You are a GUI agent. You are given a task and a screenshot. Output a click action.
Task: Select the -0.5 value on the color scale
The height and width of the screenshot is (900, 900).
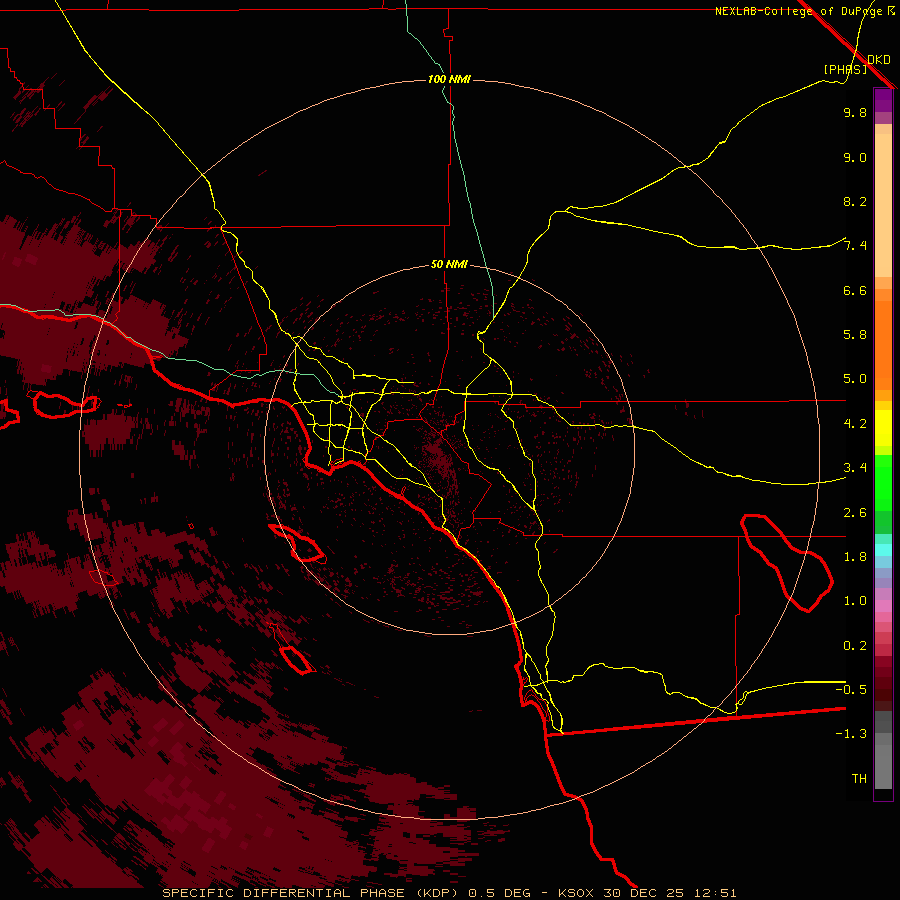click(x=851, y=689)
